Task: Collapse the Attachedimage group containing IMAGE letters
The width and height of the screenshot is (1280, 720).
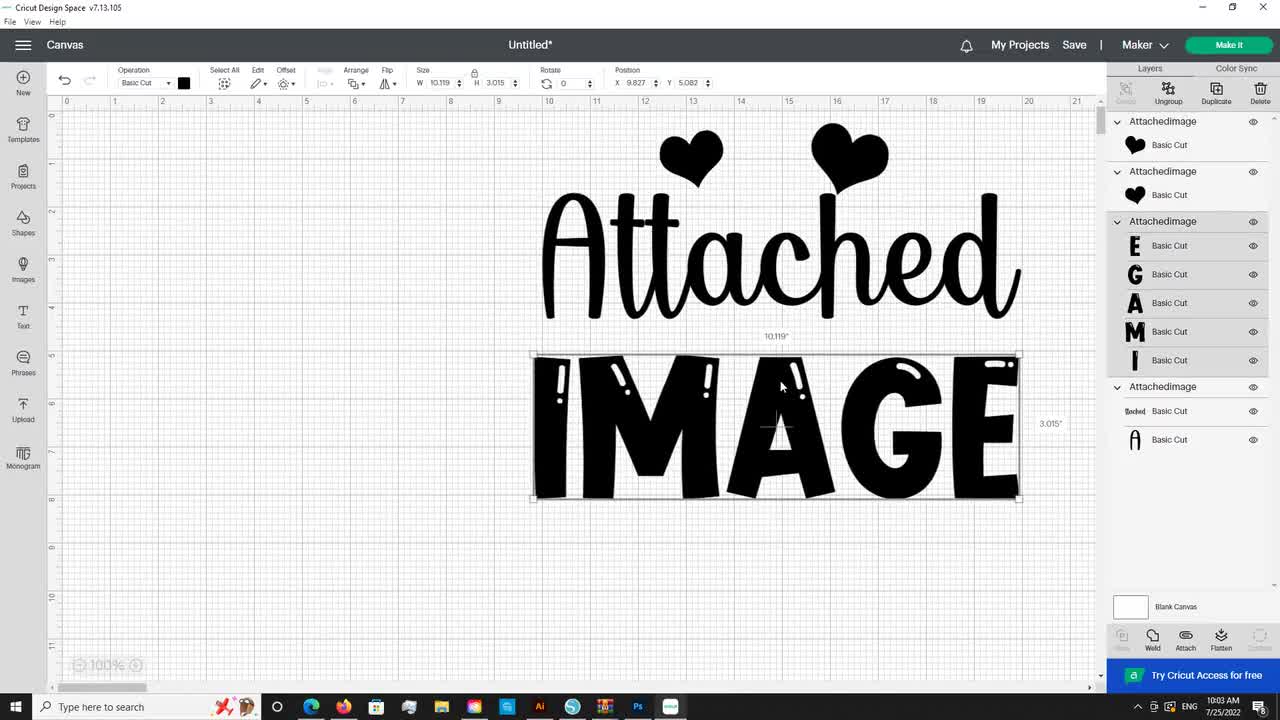Action: pyautogui.click(x=1118, y=221)
